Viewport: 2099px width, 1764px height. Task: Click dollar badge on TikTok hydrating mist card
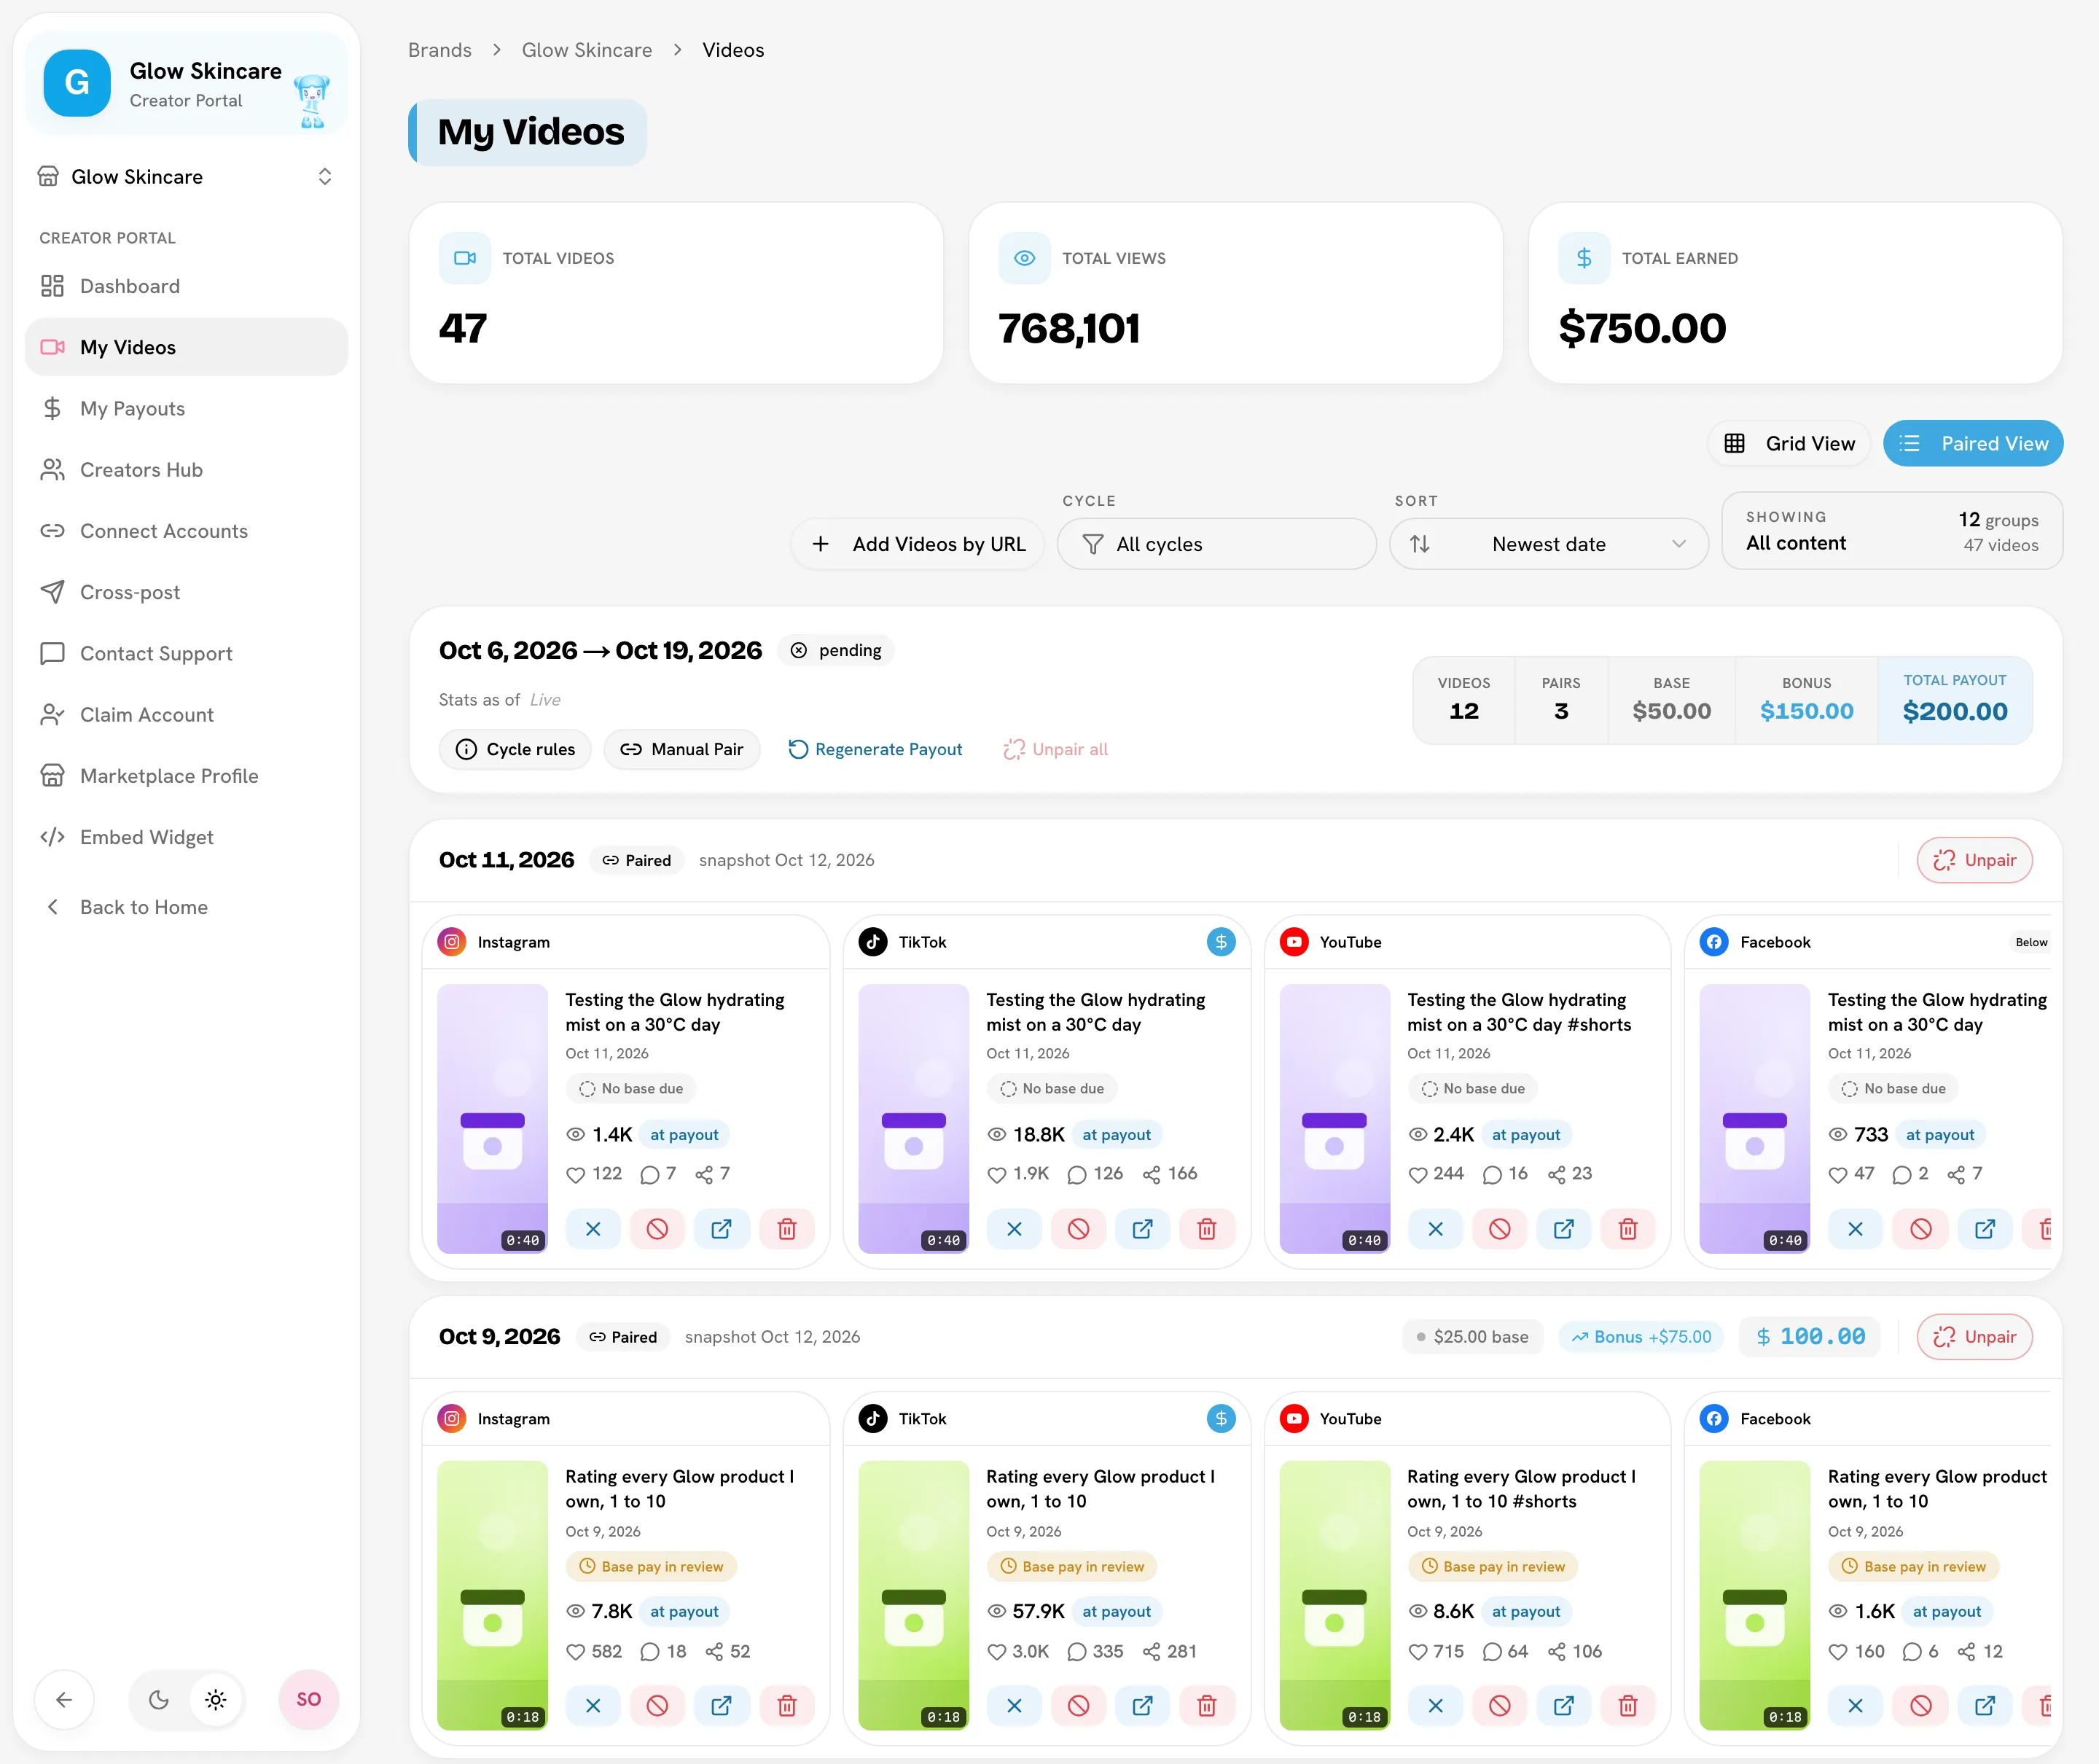1221,942
